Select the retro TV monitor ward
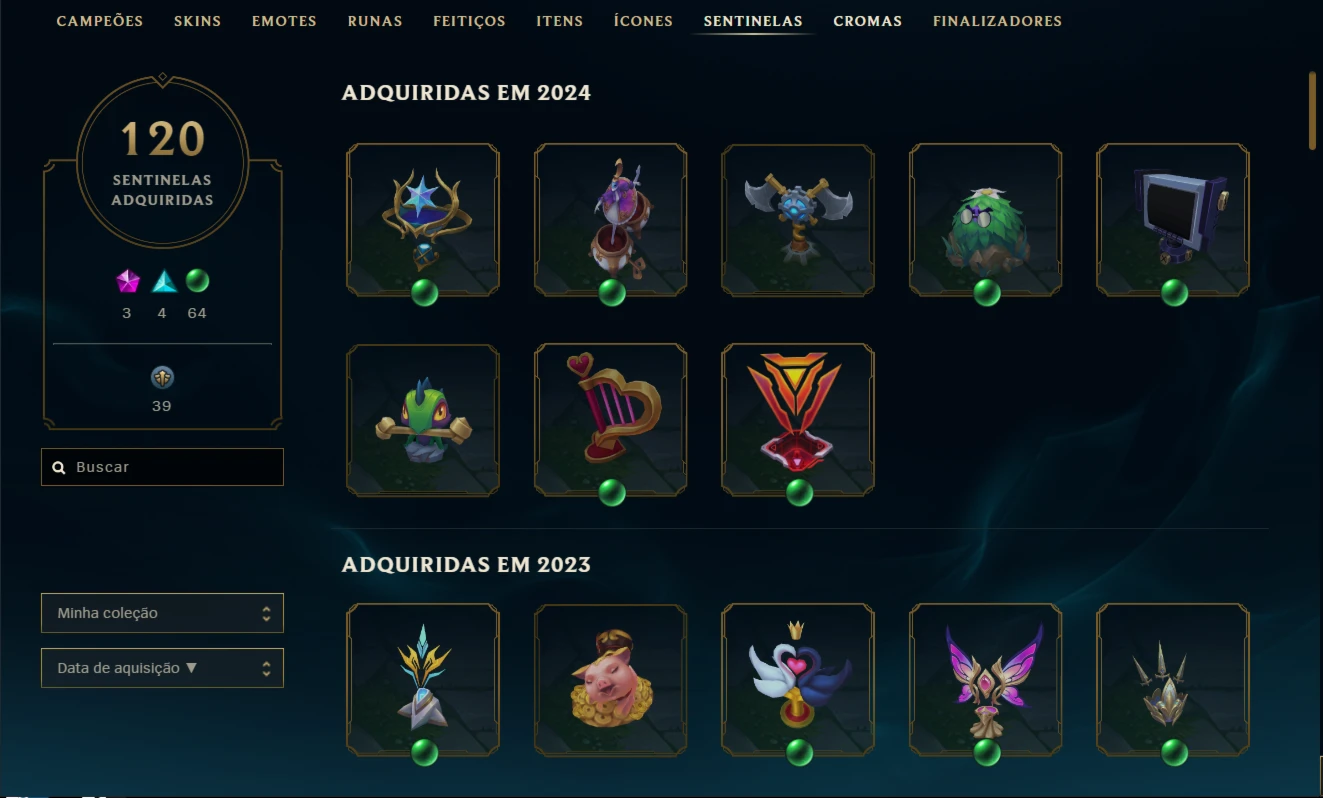The height and width of the screenshot is (798, 1323). pyautogui.click(x=1173, y=220)
